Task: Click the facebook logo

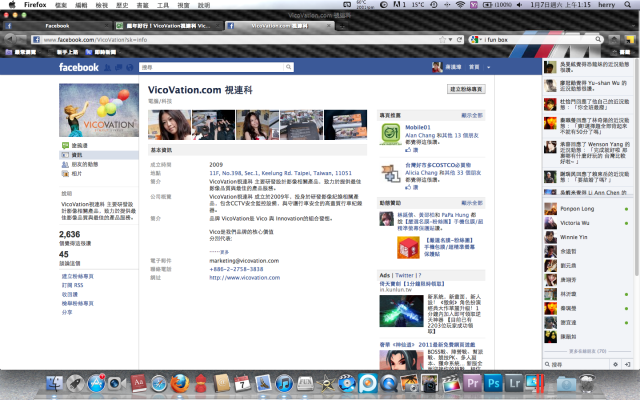Action: 79,67
